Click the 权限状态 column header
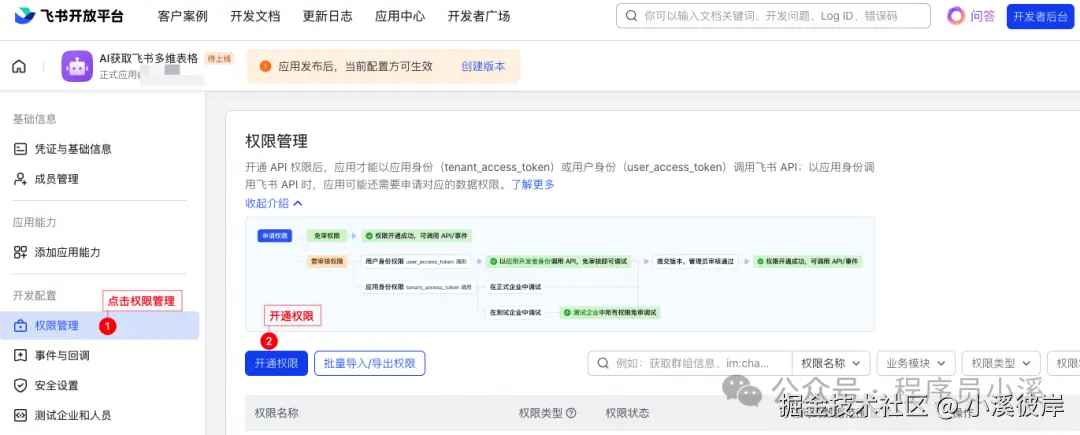 pyautogui.click(x=627, y=413)
